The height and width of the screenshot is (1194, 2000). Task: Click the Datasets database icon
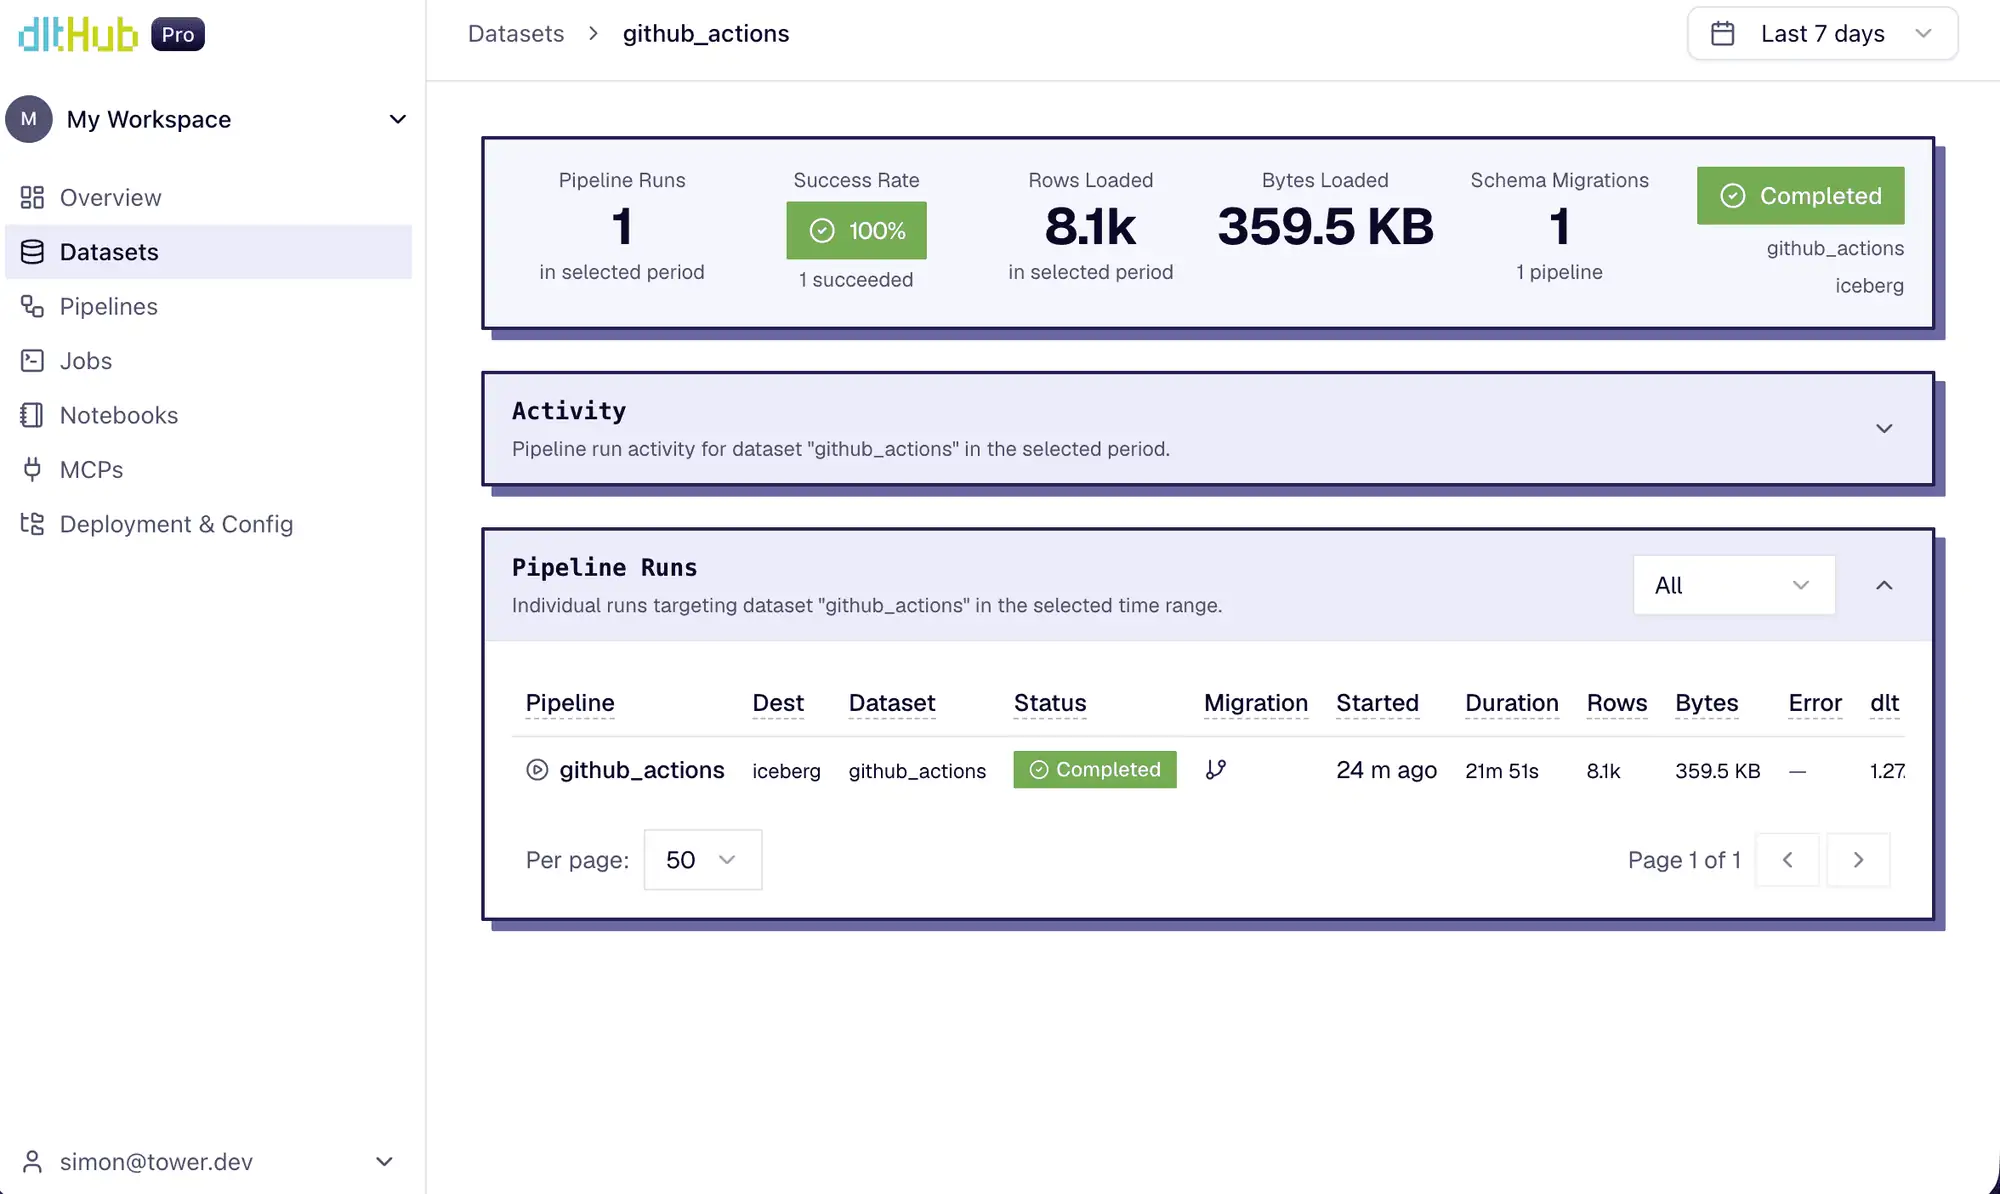(32, 252)
